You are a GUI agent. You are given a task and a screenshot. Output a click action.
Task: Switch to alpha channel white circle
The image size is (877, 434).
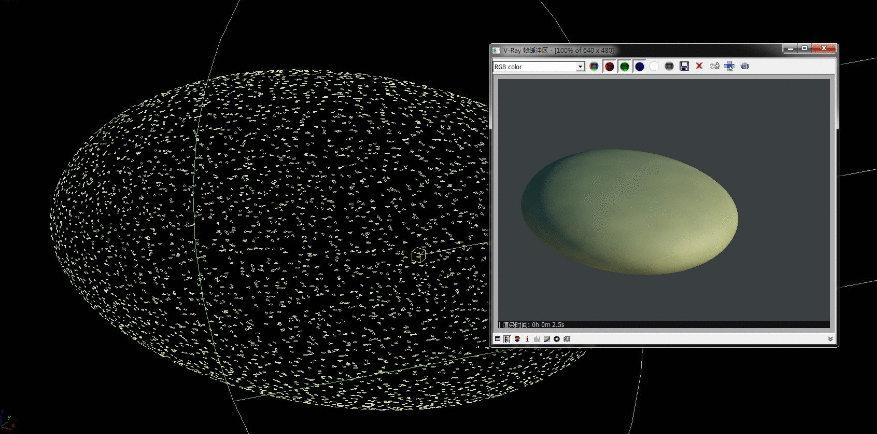tap(654, 66)
